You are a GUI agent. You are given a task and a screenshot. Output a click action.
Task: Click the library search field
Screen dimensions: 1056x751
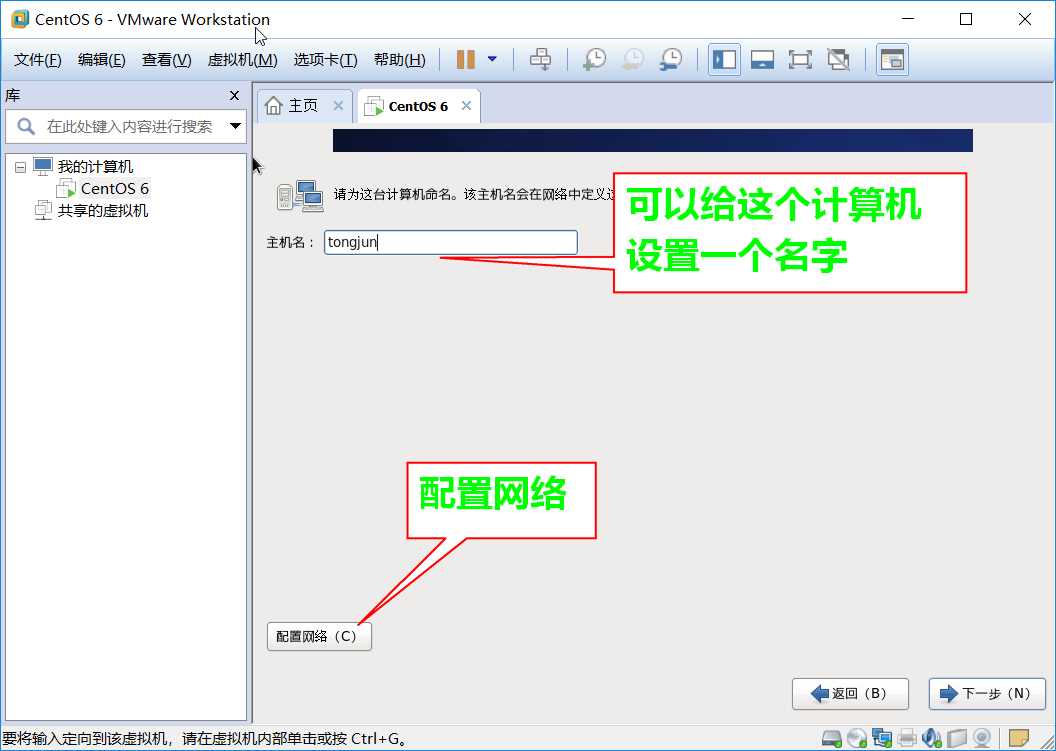[128, 127]
